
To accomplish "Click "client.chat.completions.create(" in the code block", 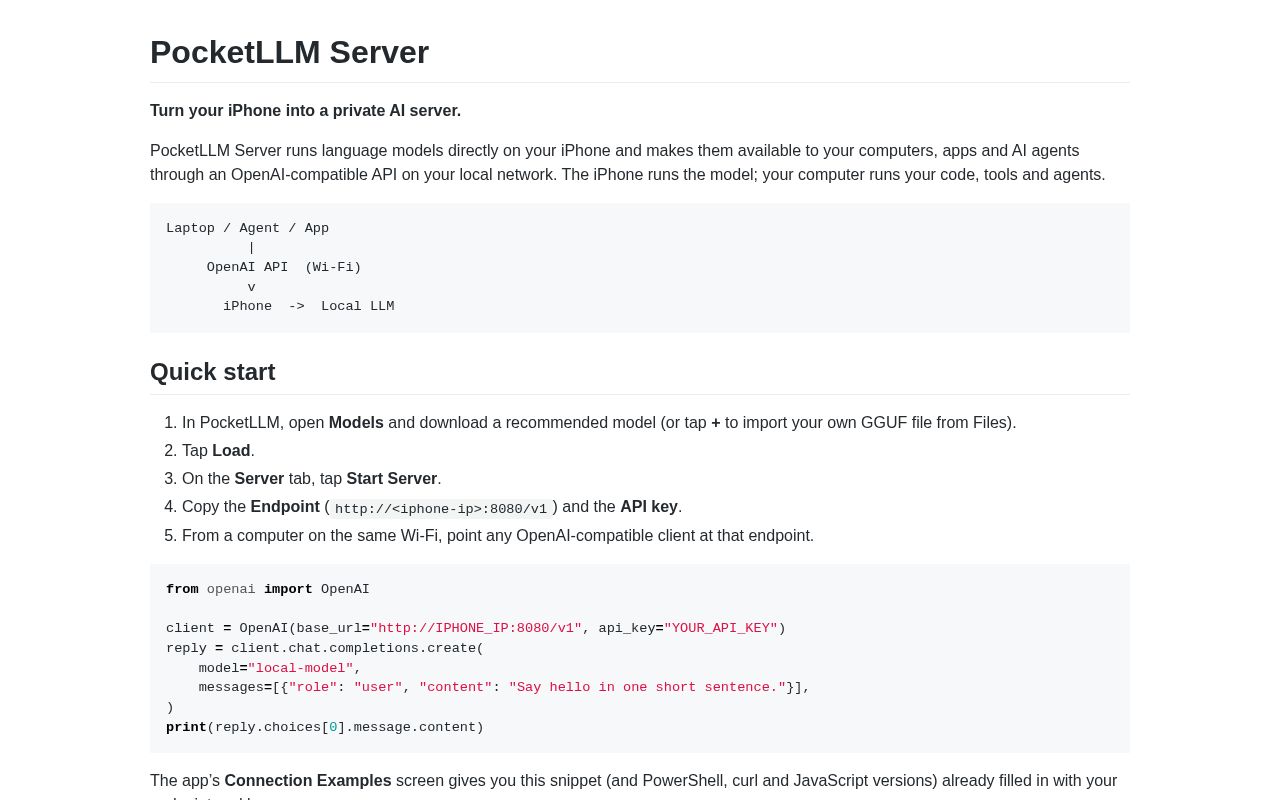I will click(358, 648).
